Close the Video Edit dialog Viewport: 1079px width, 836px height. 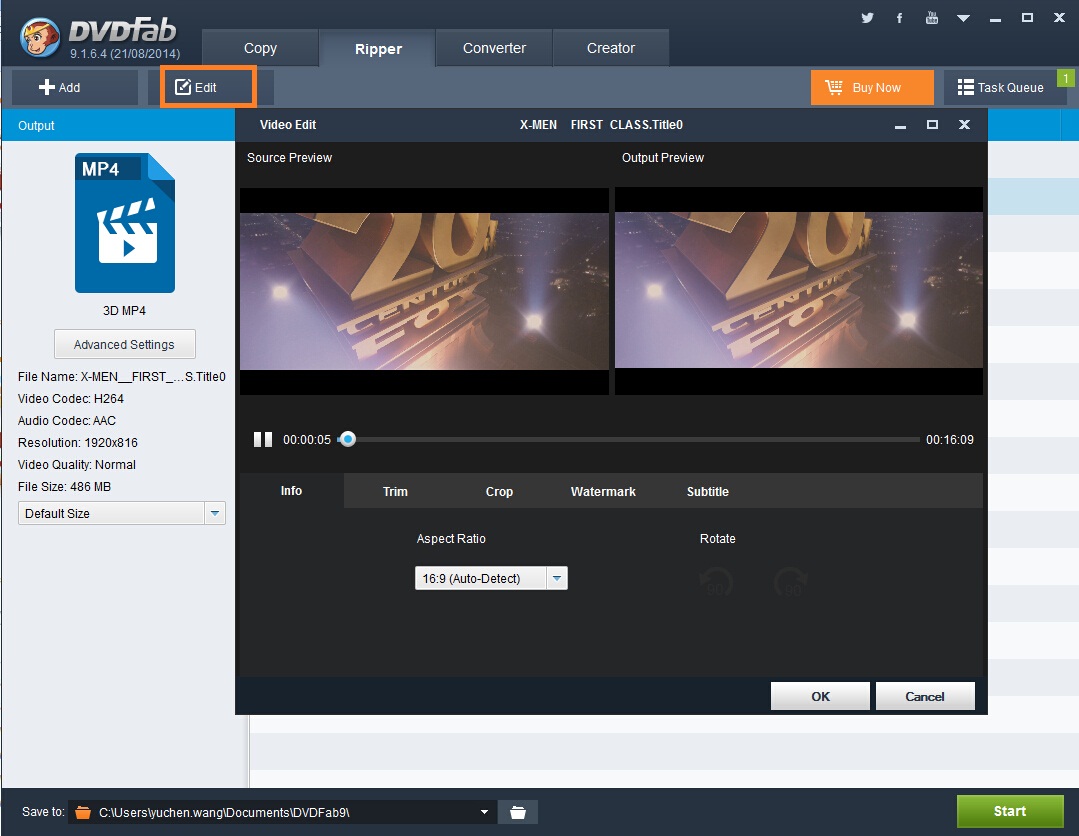point(964,125)
